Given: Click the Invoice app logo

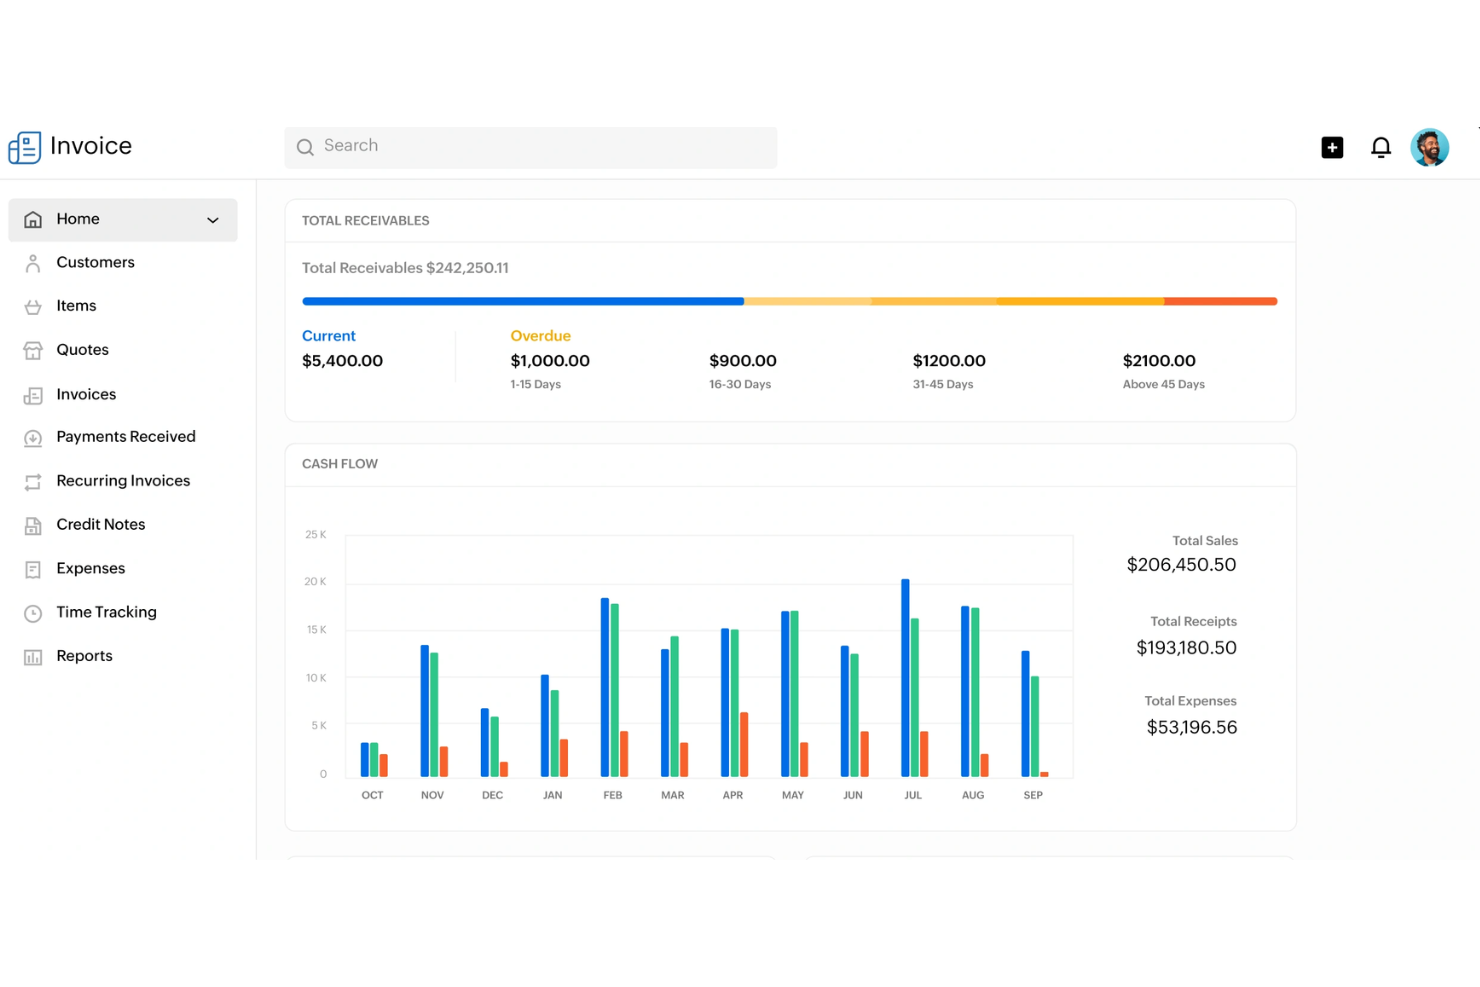Looking at the screenshot, I should click(69, 146).
